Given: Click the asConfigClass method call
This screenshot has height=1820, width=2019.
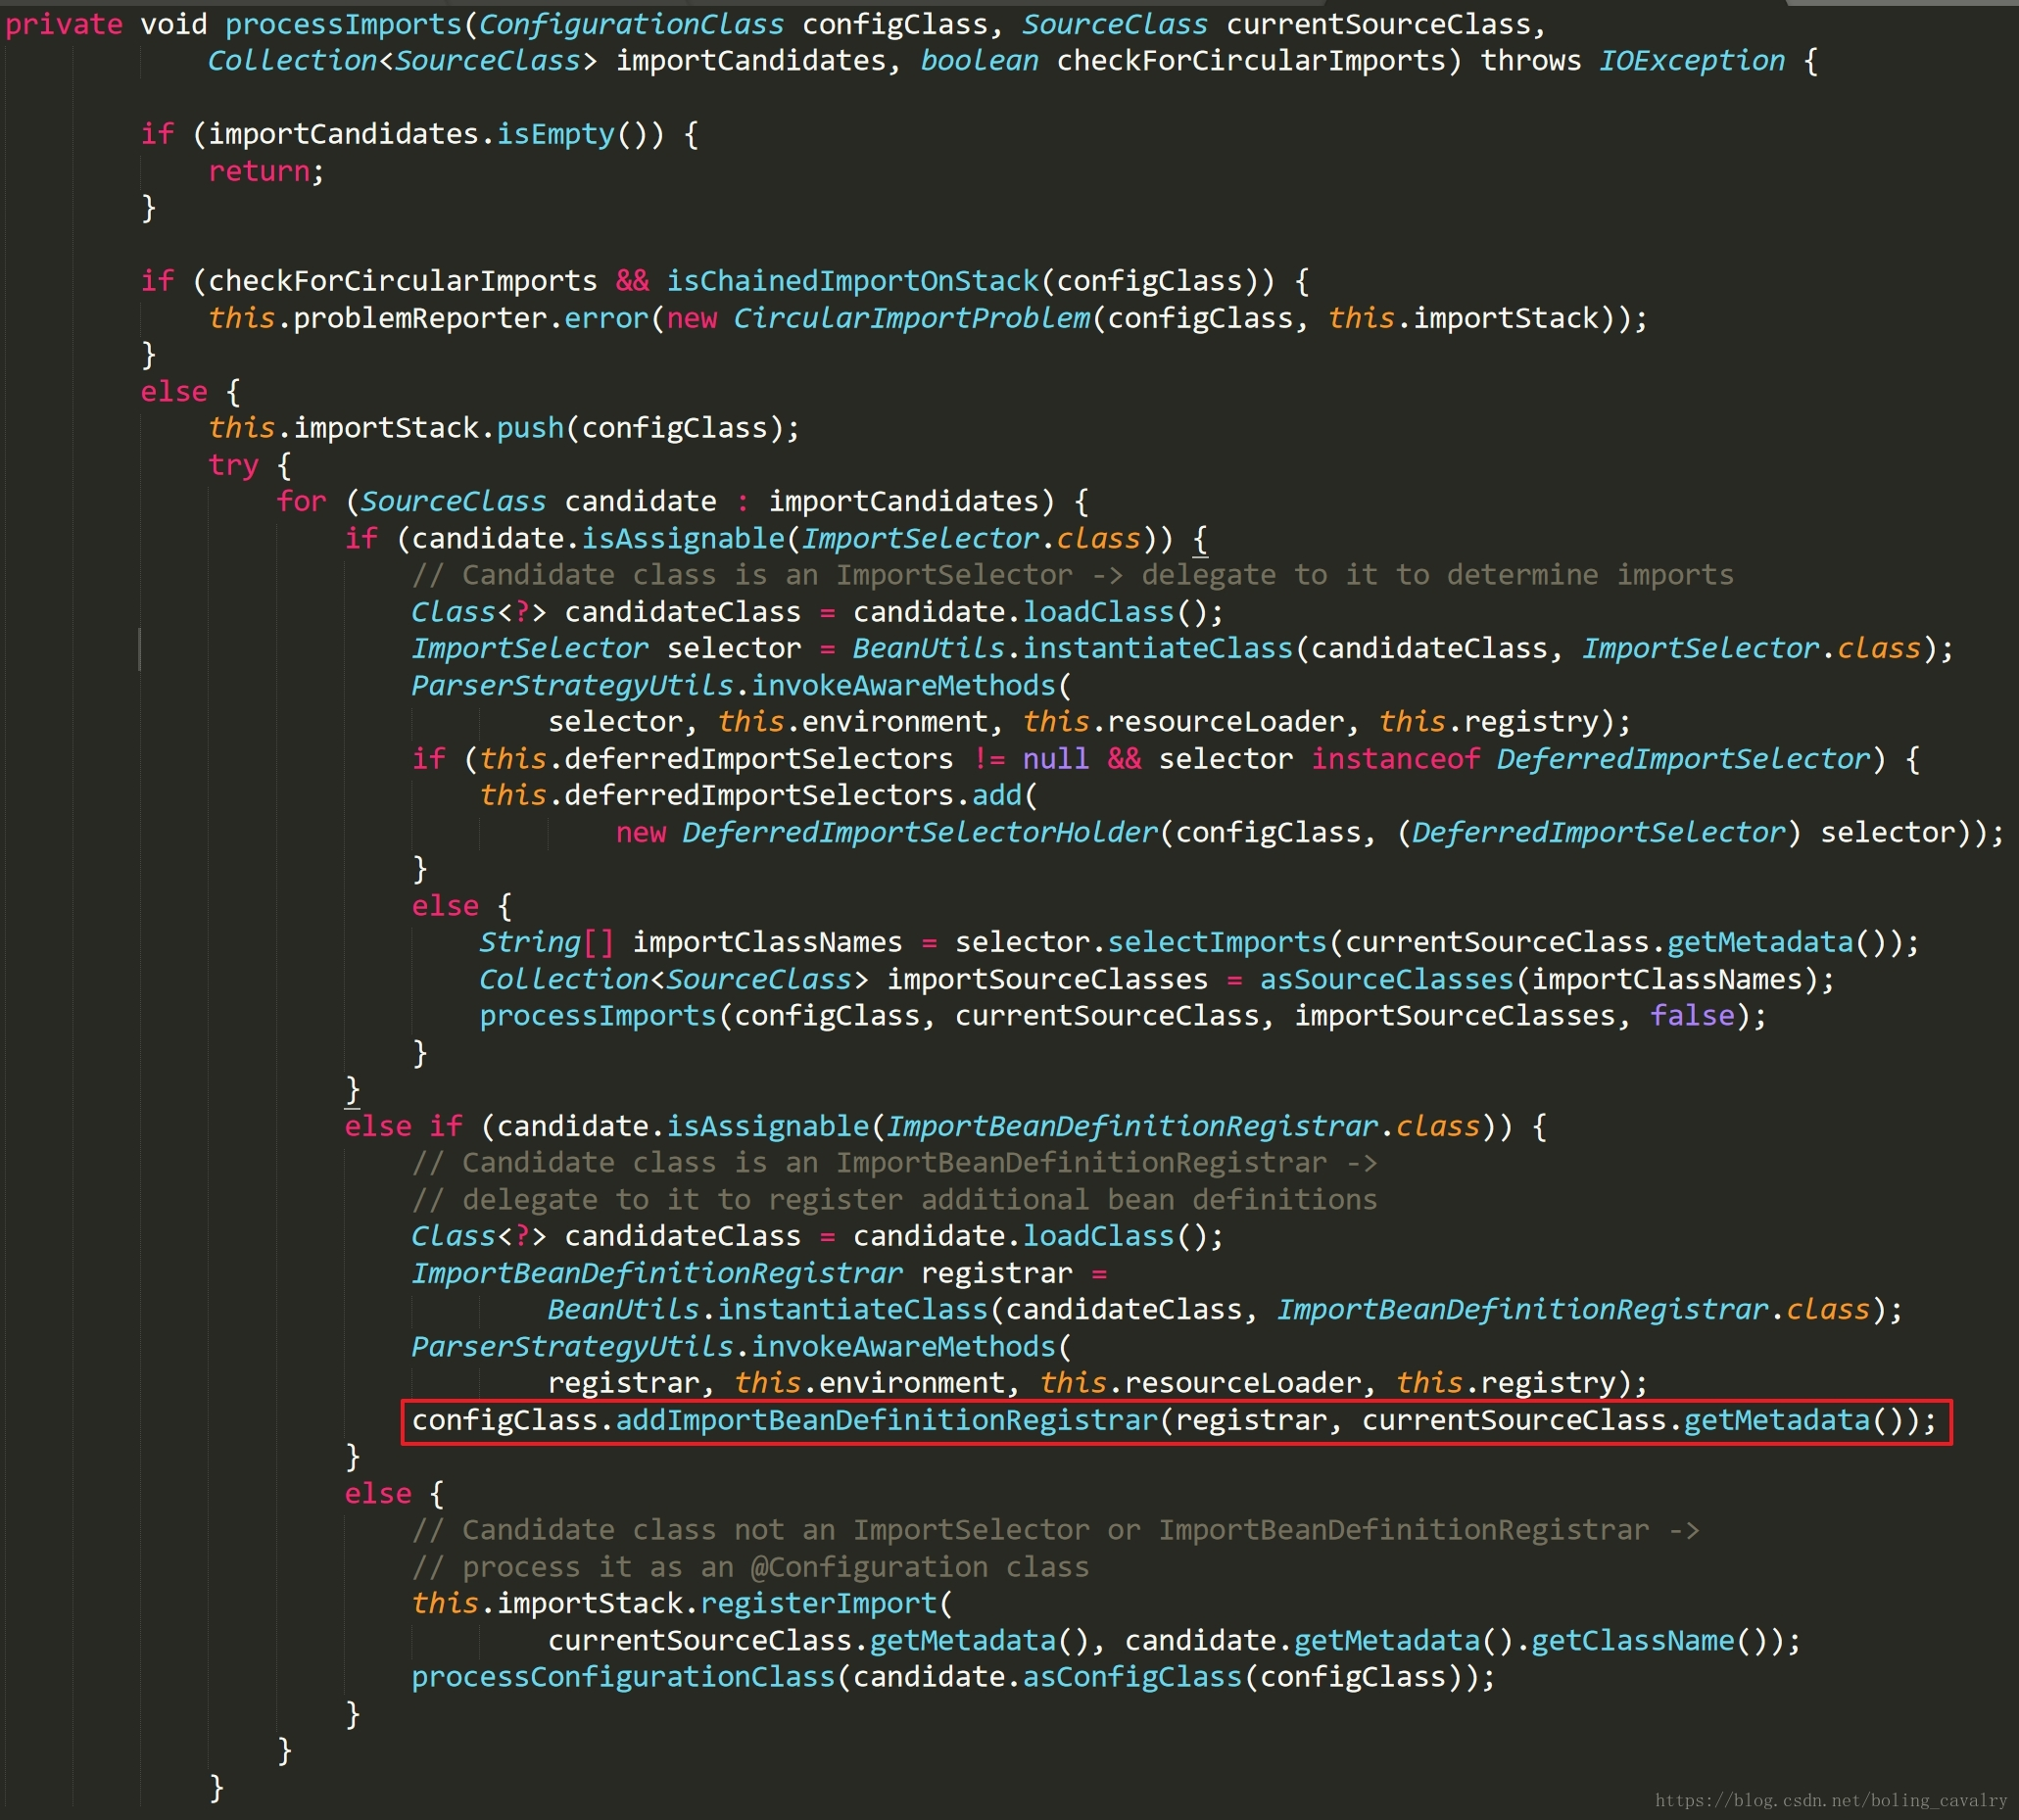Looking at the screenshot, I should click(x=1131, y=1677).
